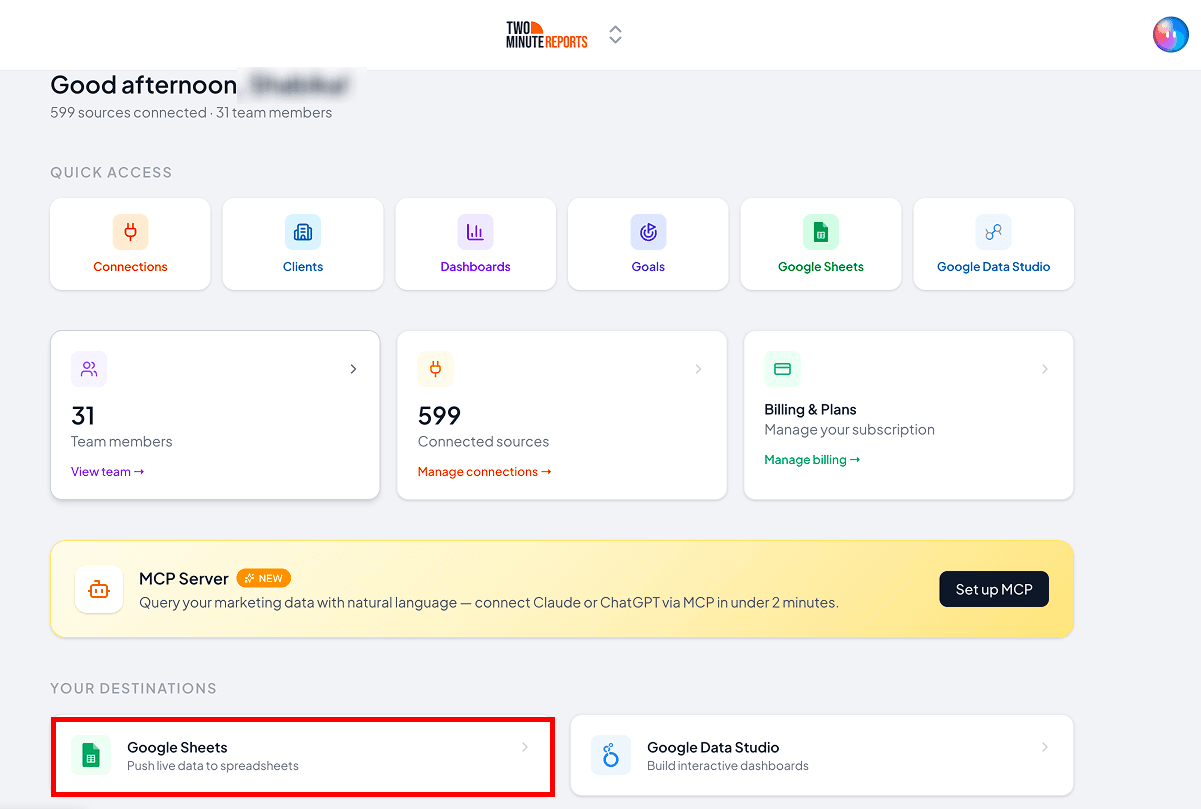This screenshot has height=809, width=1201.
Task: Click 'Manage your subscription' text
Action: click(850, 430)
